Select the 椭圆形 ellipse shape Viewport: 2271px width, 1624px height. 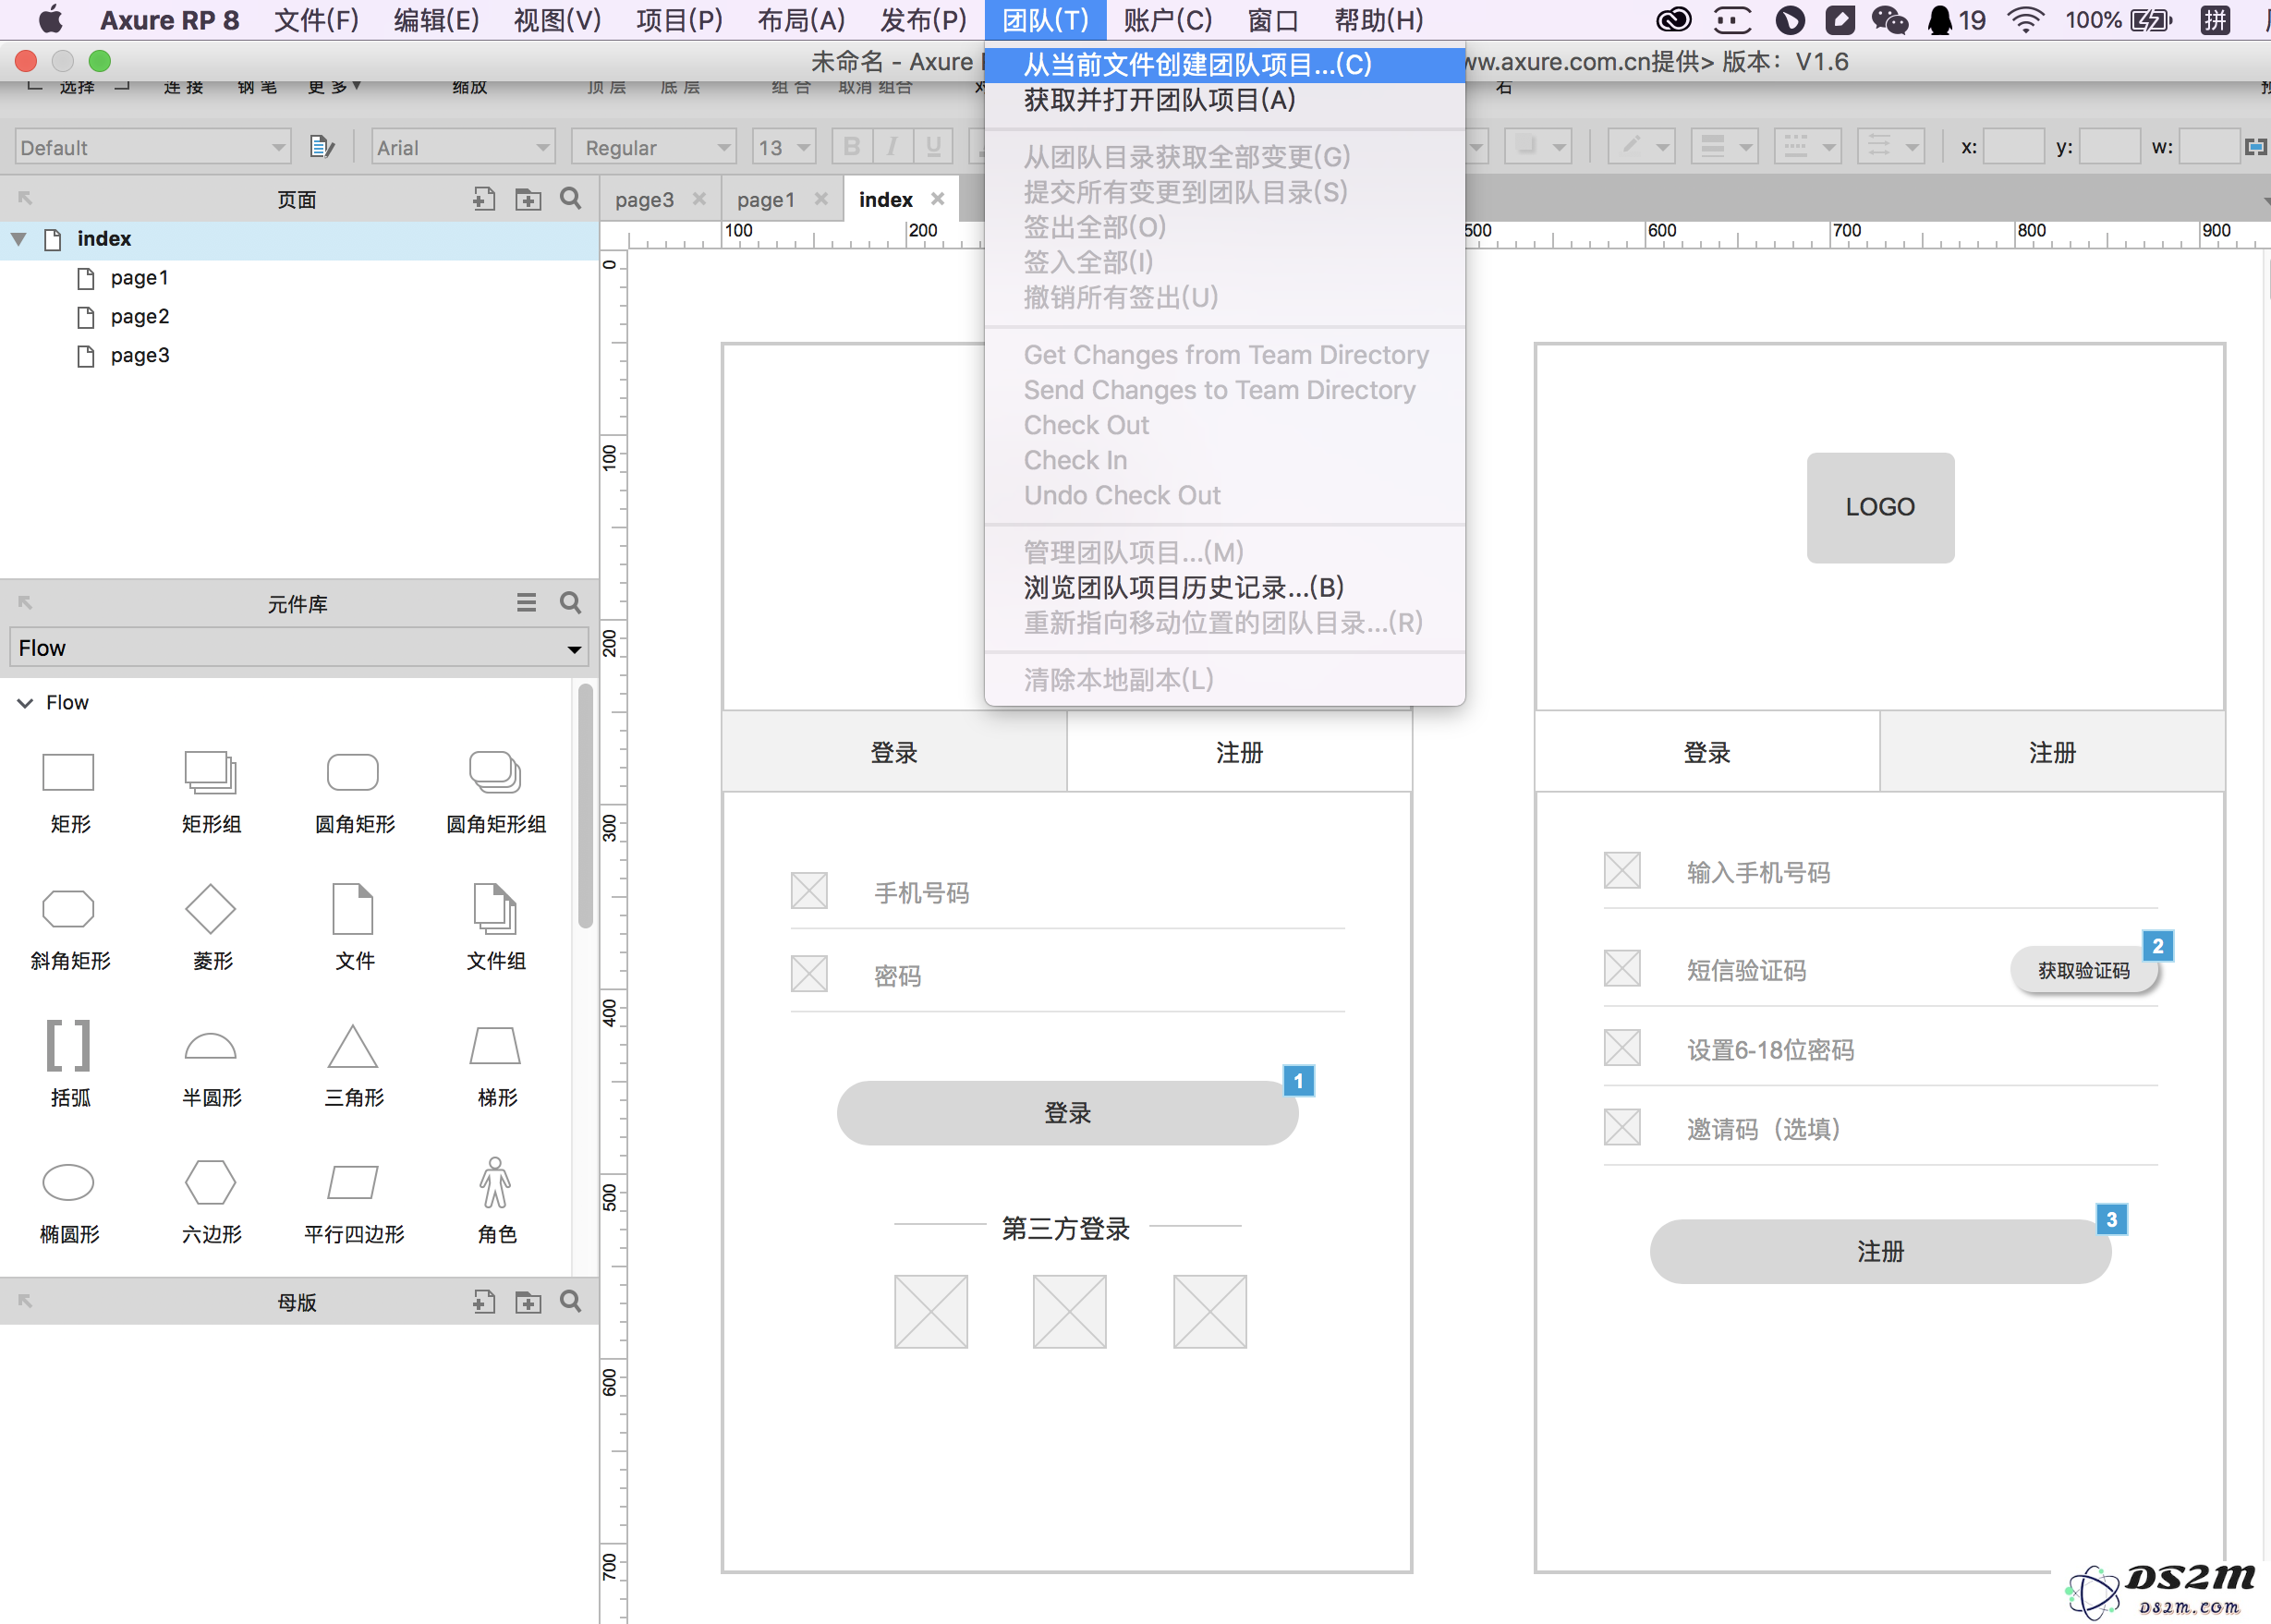pyautogui.click(x=69, y=1182)
